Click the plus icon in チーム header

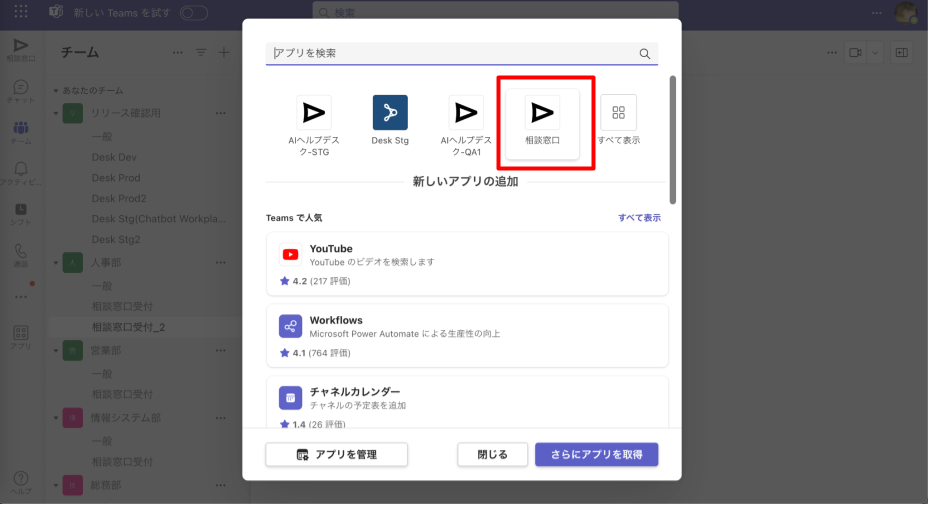tap(224, 53)
